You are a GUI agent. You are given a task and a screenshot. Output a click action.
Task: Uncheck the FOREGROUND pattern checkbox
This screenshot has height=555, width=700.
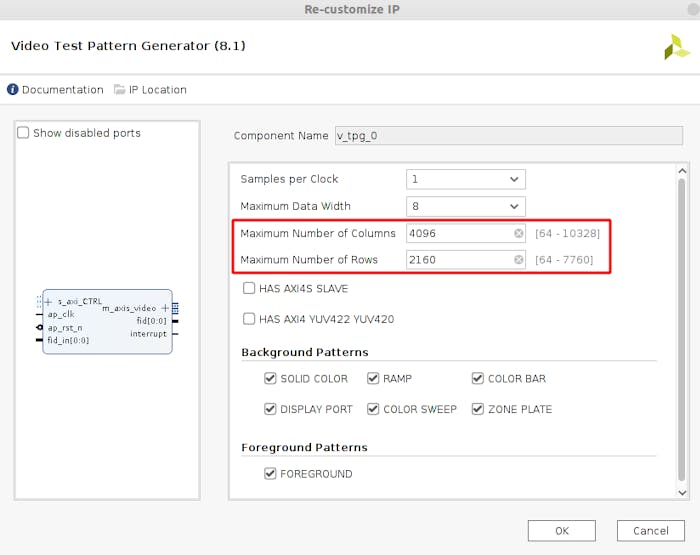(x=271, y=474)
